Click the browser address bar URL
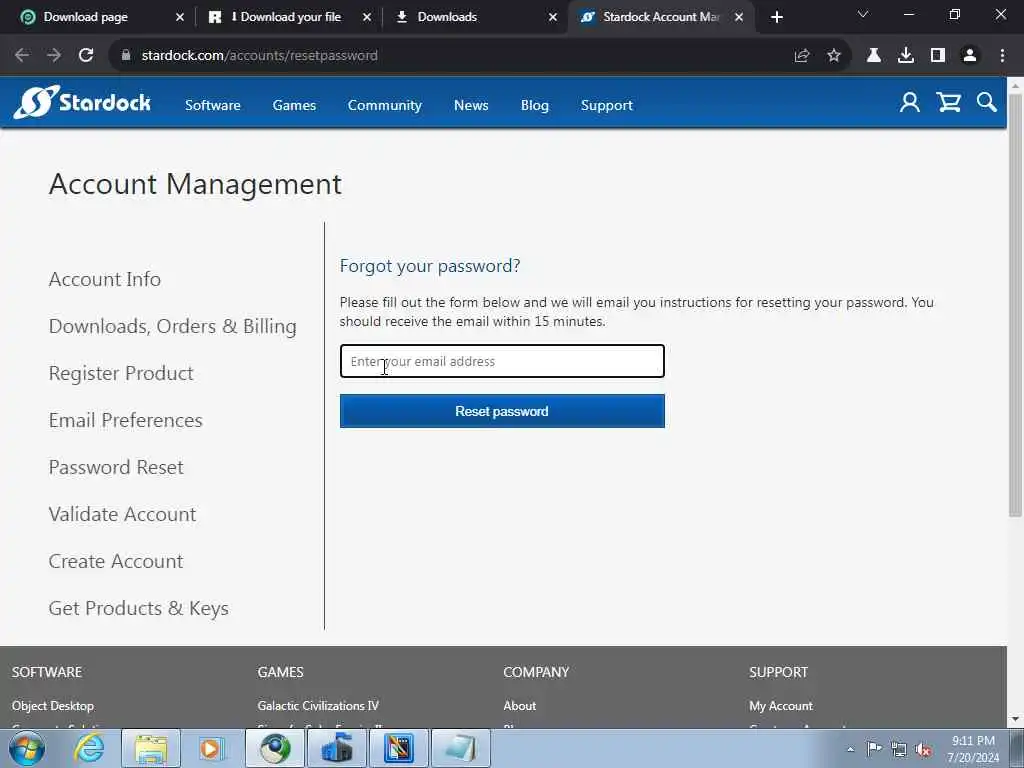 259,56
